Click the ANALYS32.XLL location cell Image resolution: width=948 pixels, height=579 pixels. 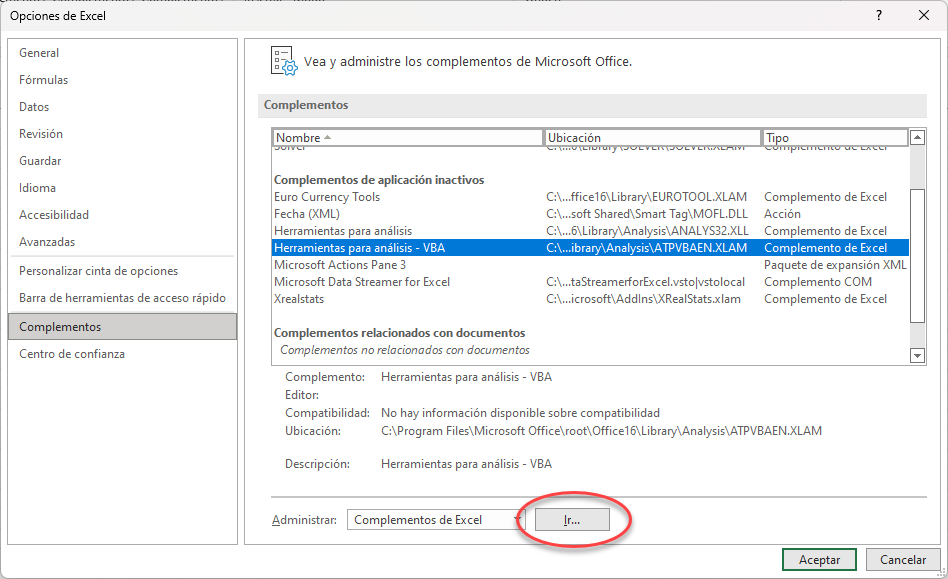647,231
